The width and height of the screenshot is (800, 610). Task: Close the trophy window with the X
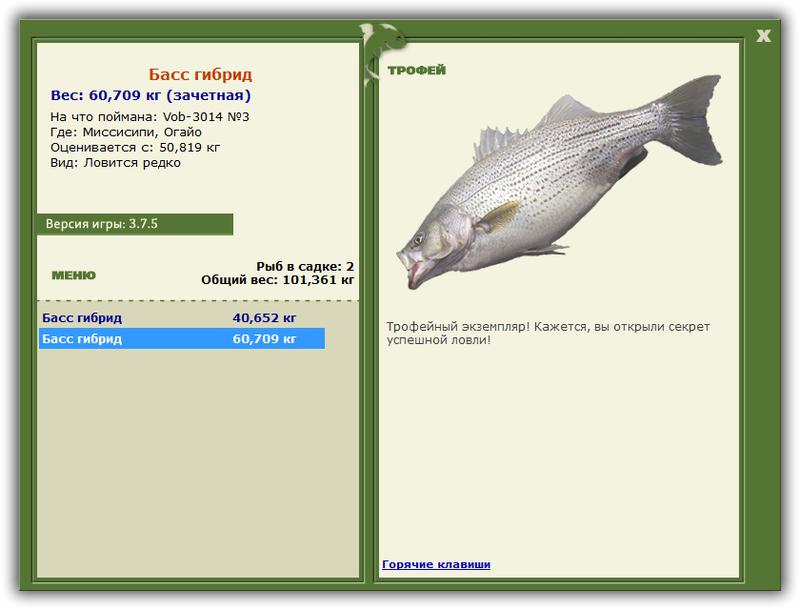point(763,36)
